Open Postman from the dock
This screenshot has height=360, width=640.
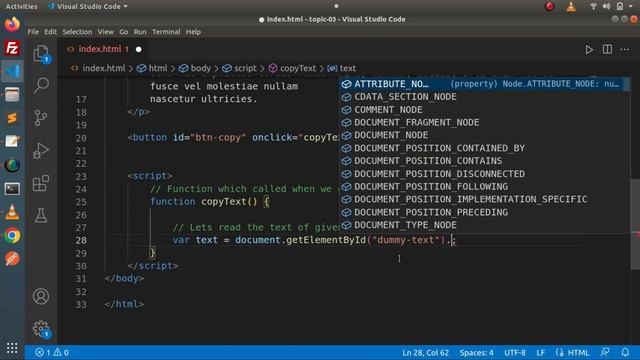pyautogui.click(x=12, y=259)
